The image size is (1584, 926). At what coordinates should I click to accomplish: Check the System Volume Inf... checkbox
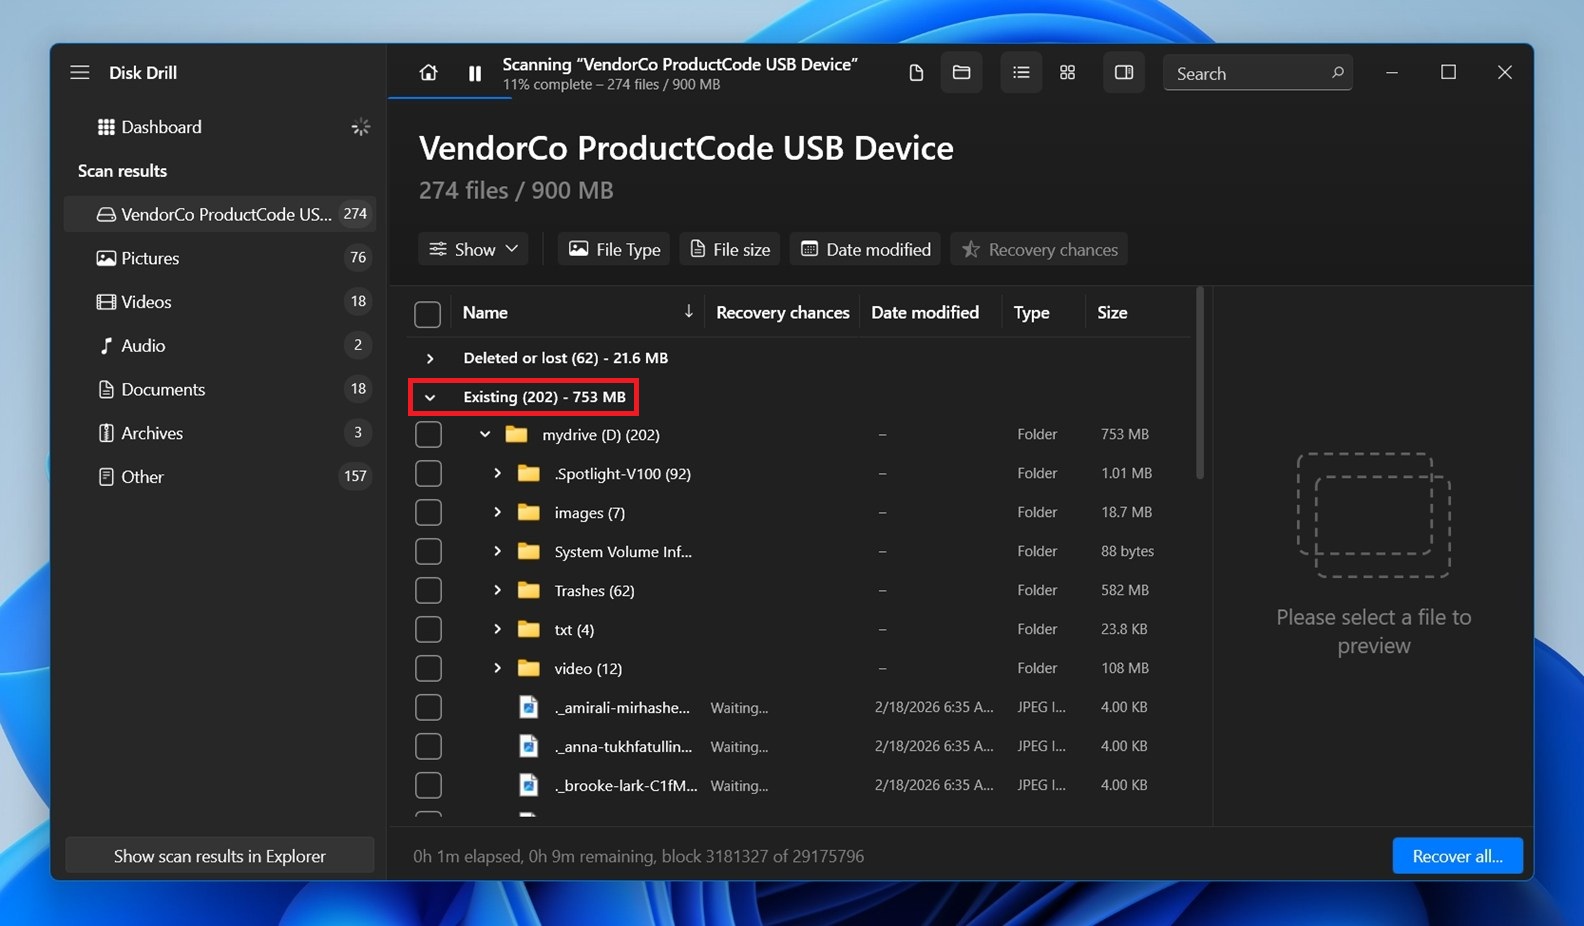coord(428,552)
